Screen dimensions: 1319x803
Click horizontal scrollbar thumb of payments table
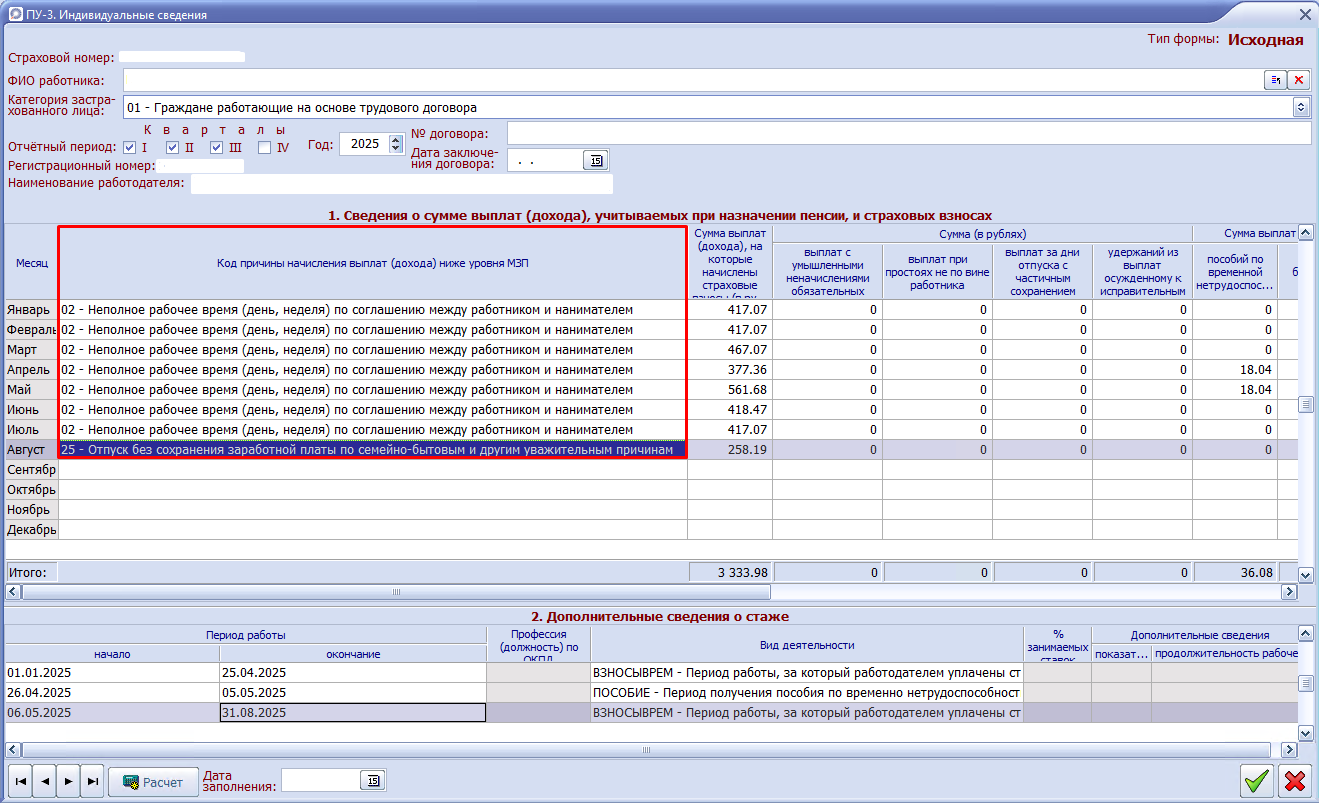[396, 592]
